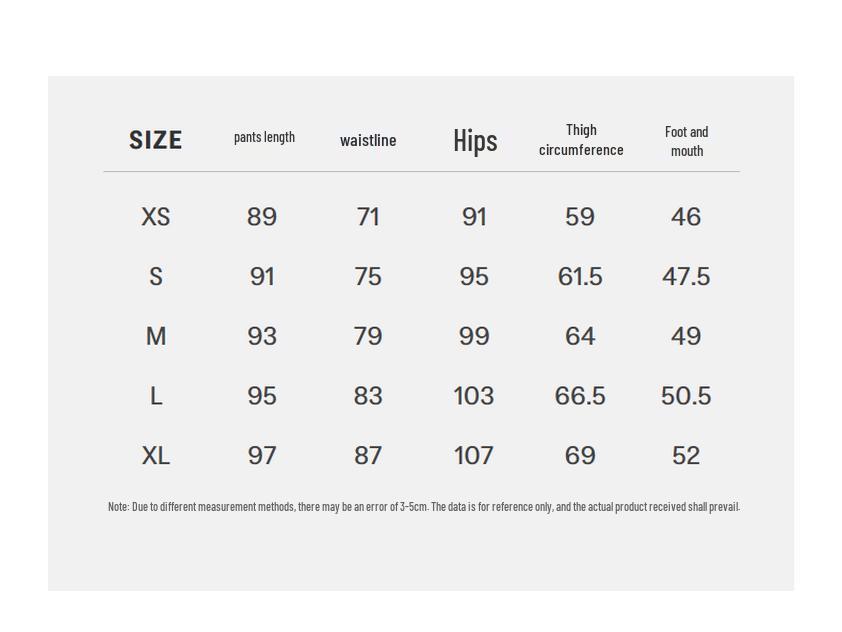Viewport: 842px width, 632px height.
Task: Click the 66.5 thigh circumference value
Action: tap(580, 396)
